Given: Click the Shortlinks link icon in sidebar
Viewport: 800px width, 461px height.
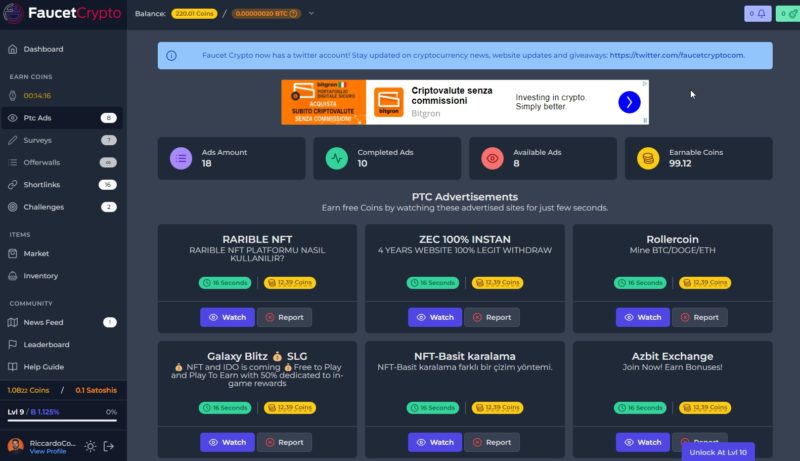Looking at the screenshot, I should coord(12,185).
